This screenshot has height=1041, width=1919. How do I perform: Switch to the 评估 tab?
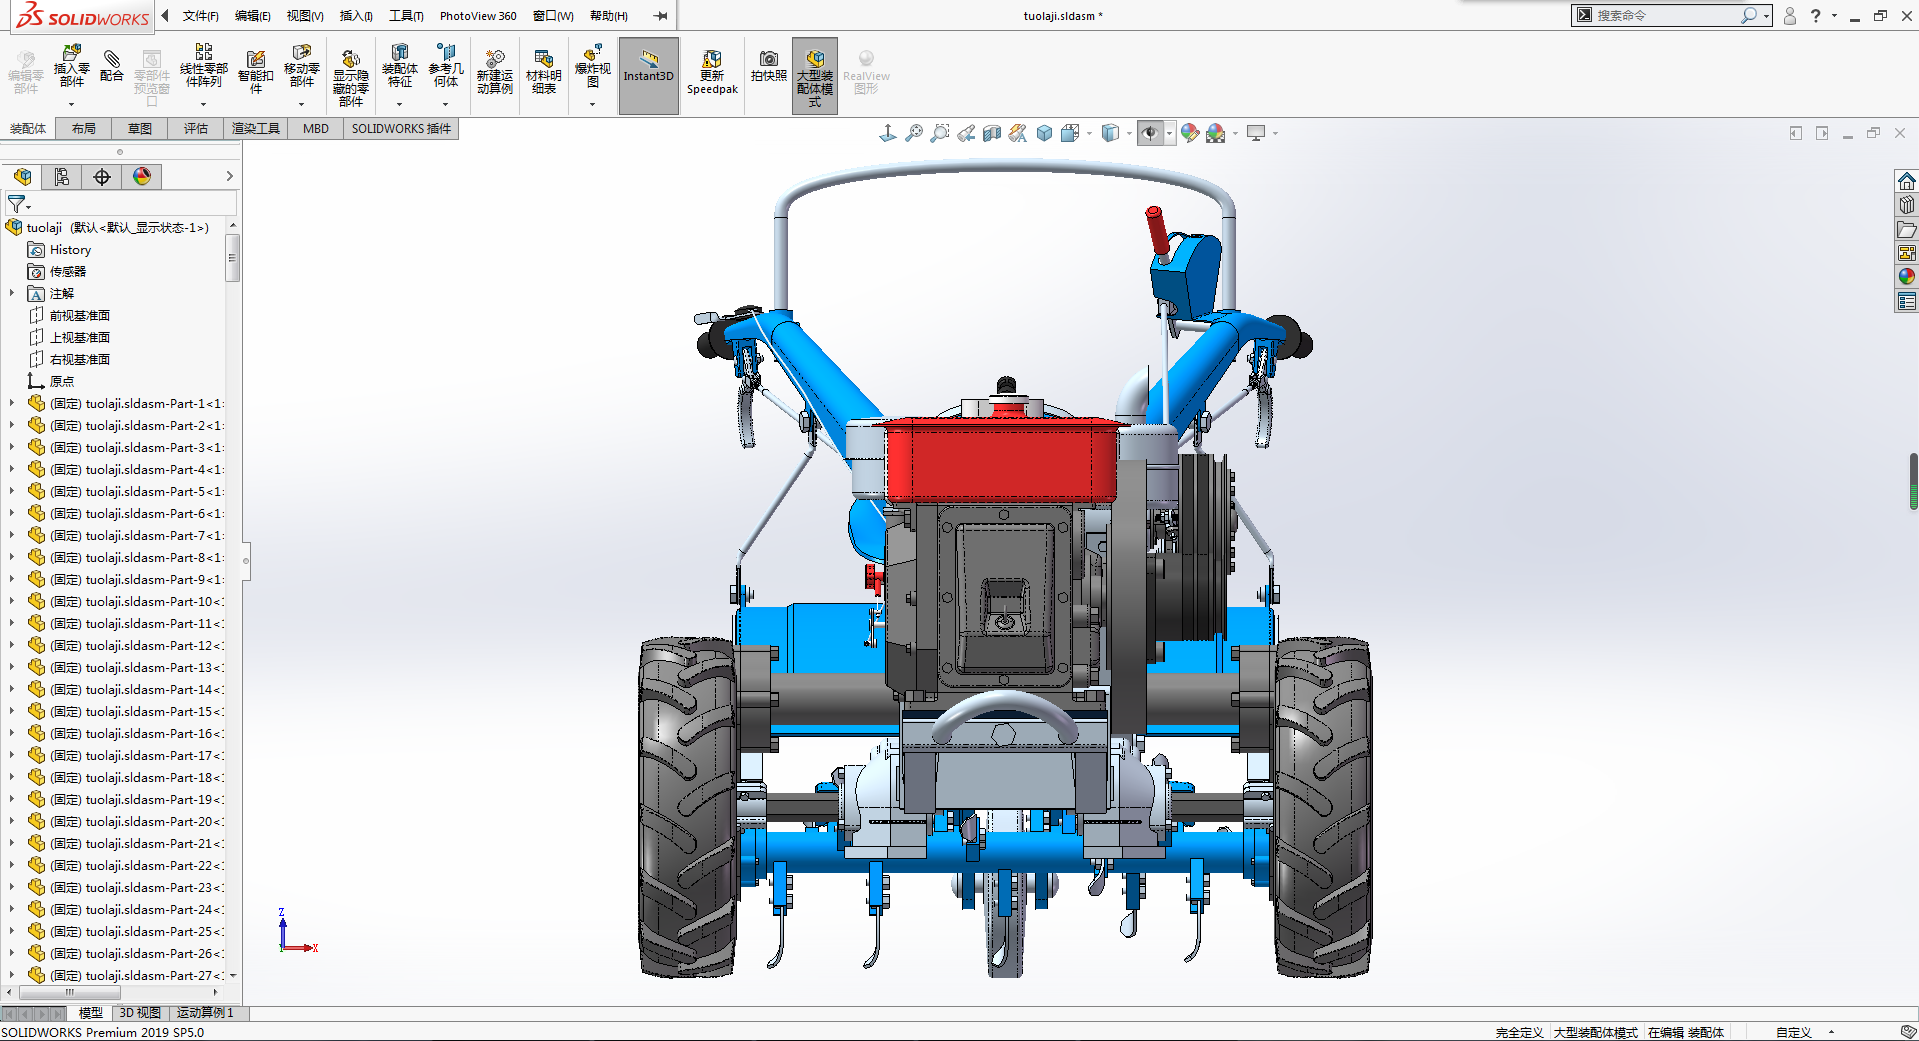coord(195,129)
